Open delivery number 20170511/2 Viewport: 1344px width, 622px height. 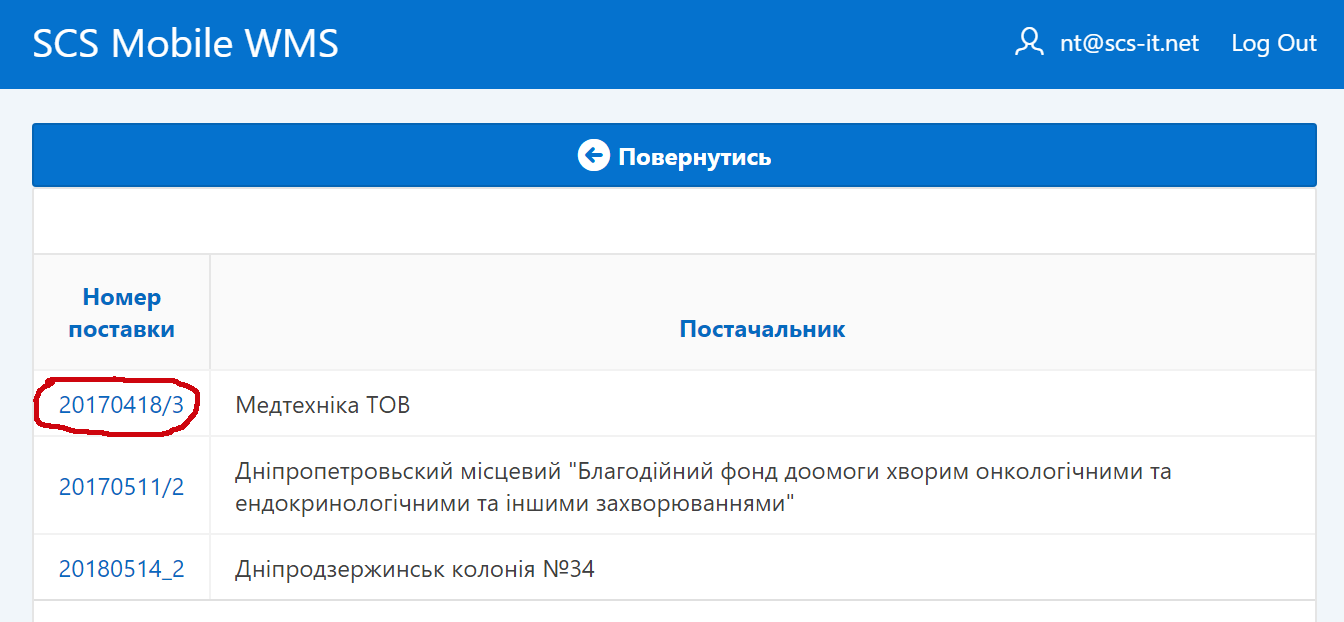click(x=122, y=487)
